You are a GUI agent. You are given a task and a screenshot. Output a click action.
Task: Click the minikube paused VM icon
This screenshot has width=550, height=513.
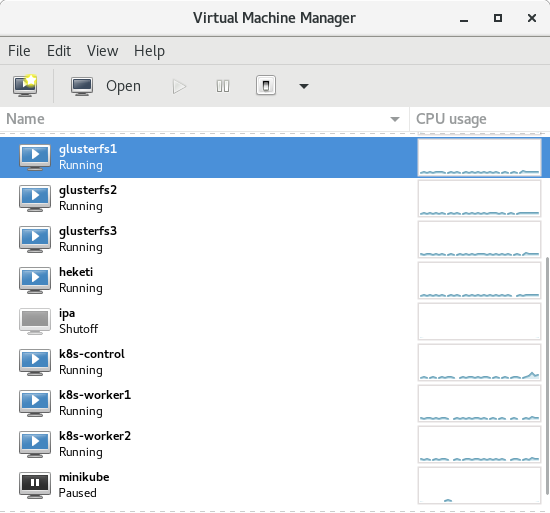coord(35,485)
